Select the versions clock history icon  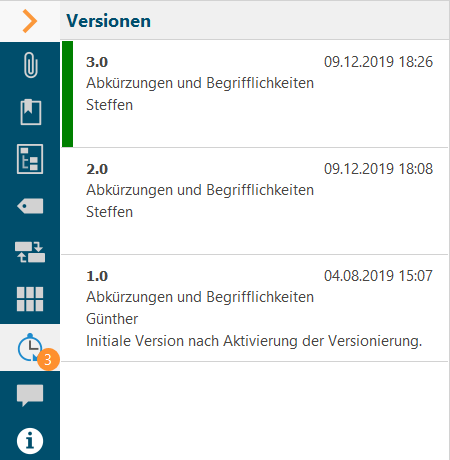point(30,347)
